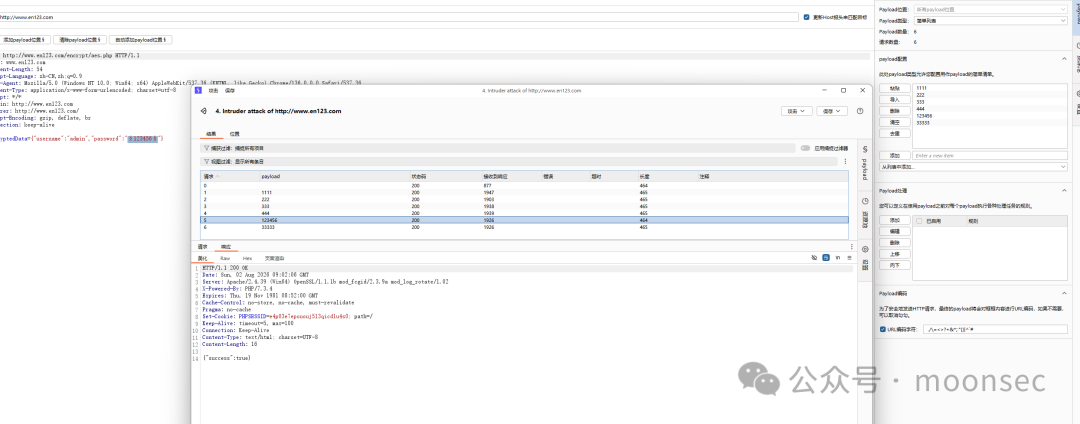This screenshot has width=1080, height=424.
Task: Collapse the Payload encoding section
Action: [1063, 293]
